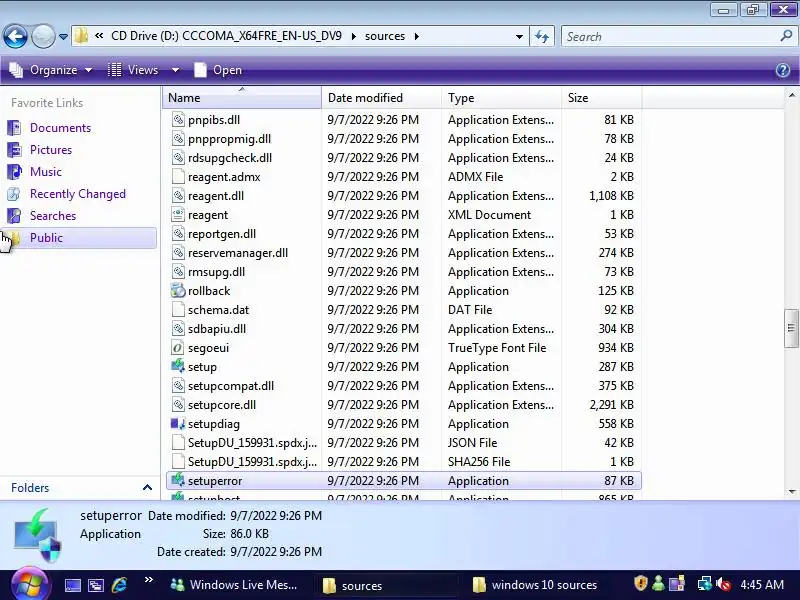Expand the double-chevron breadcrumb overflow

[99, 36]
